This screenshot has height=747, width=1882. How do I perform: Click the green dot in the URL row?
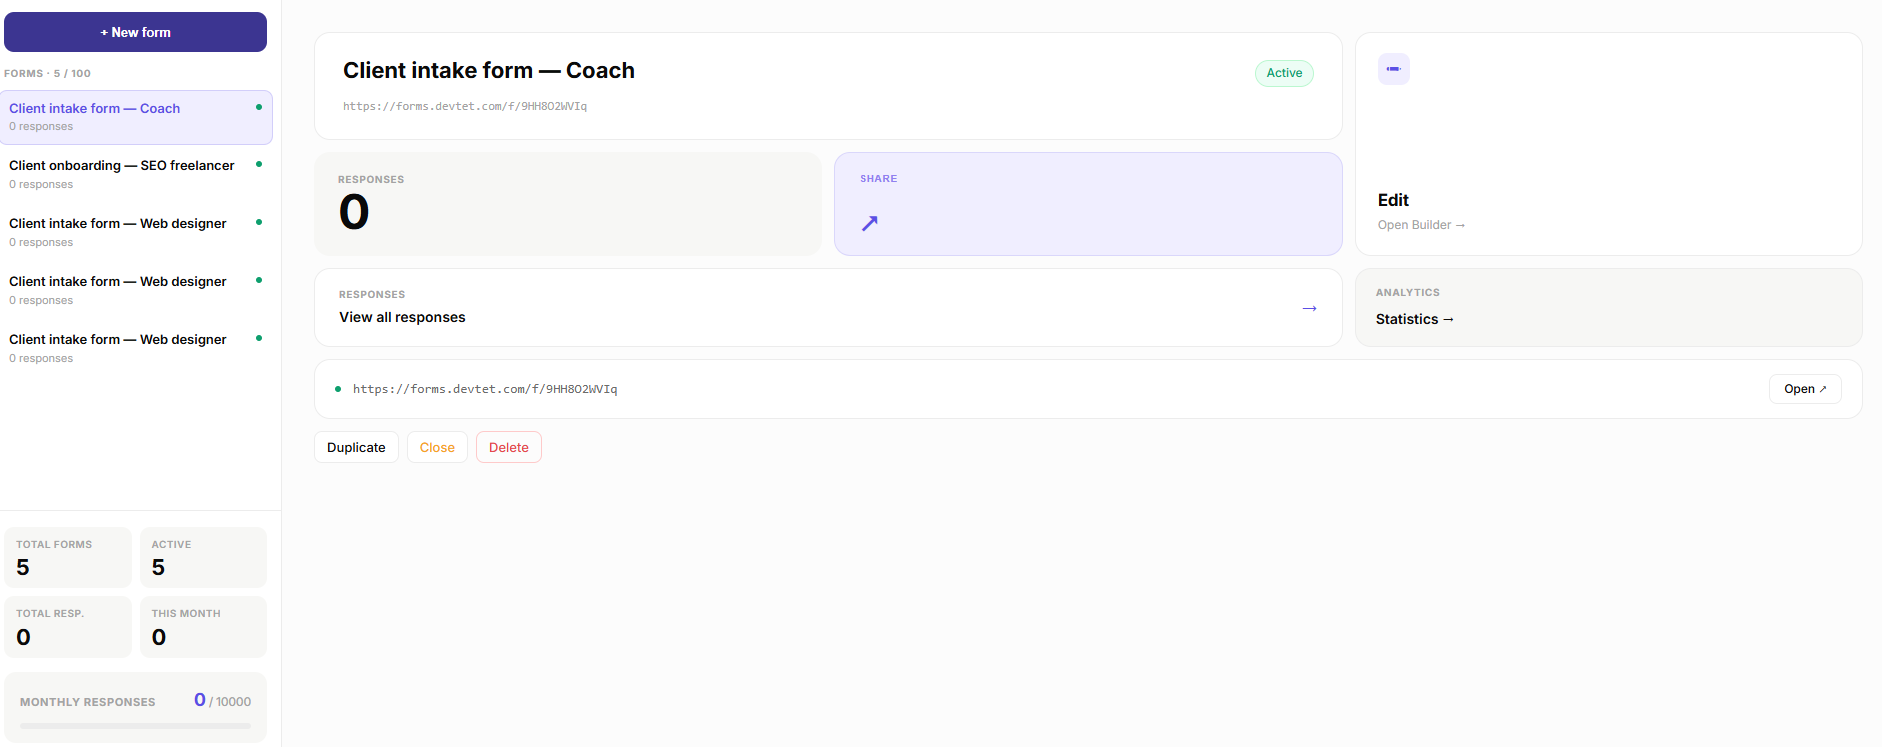pyautogui.click(x=338, y=389)
